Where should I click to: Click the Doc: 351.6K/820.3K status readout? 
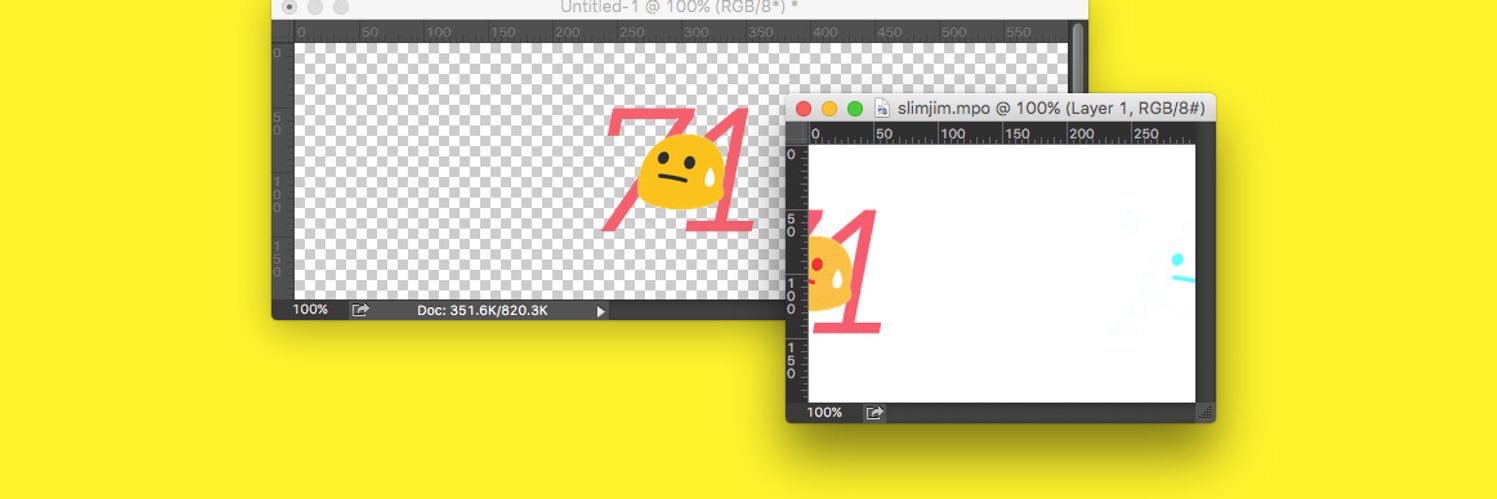482,311
